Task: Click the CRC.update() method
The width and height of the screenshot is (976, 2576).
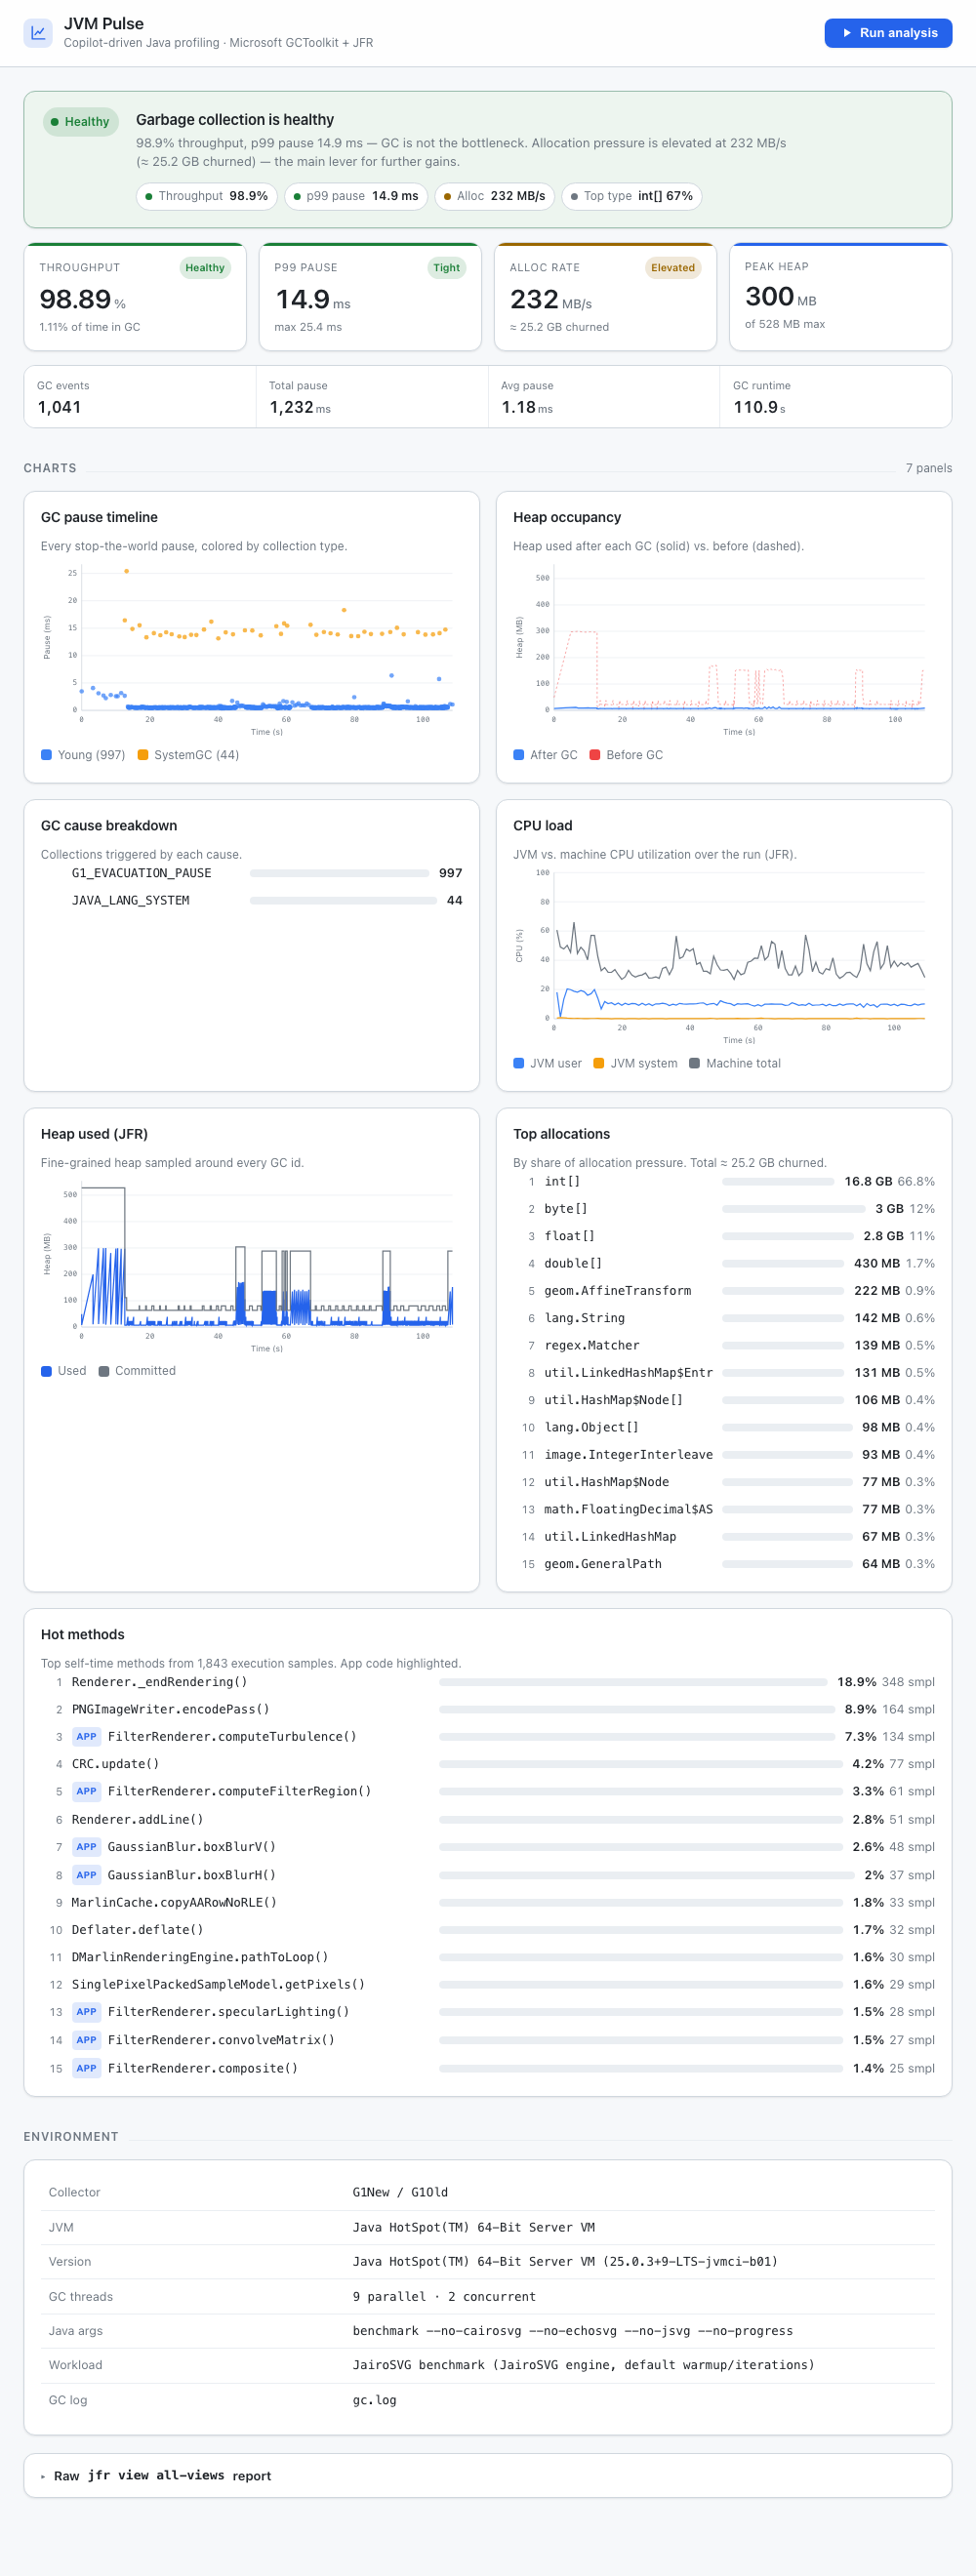Action: click(115, 1764)
